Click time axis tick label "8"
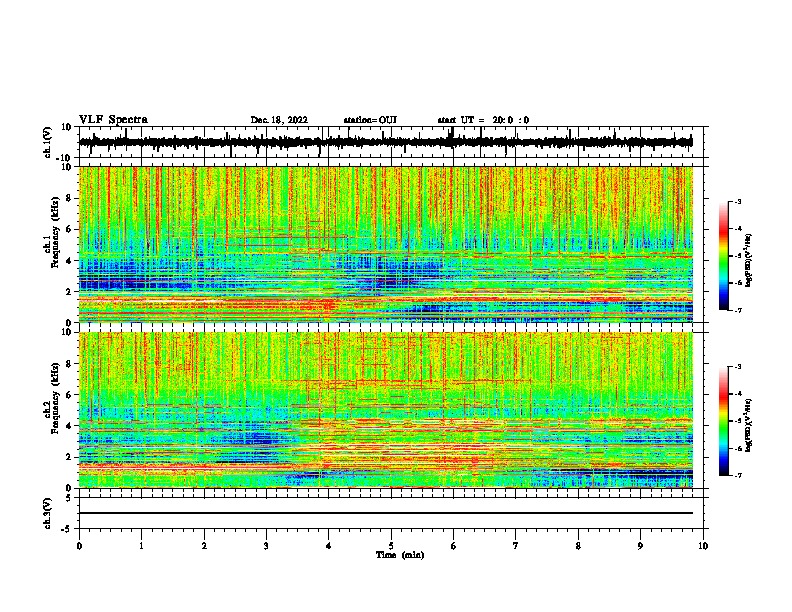This screenshot has width=792, height=612. (x=578, y=546)
